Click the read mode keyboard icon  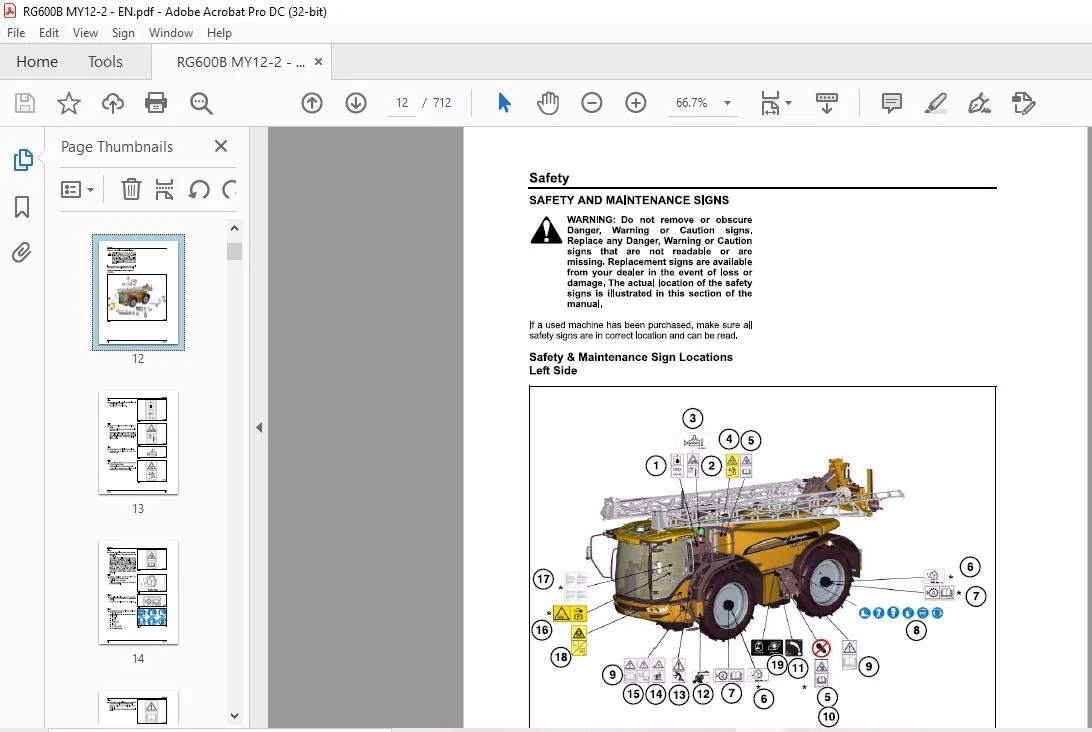click(827, 103)
